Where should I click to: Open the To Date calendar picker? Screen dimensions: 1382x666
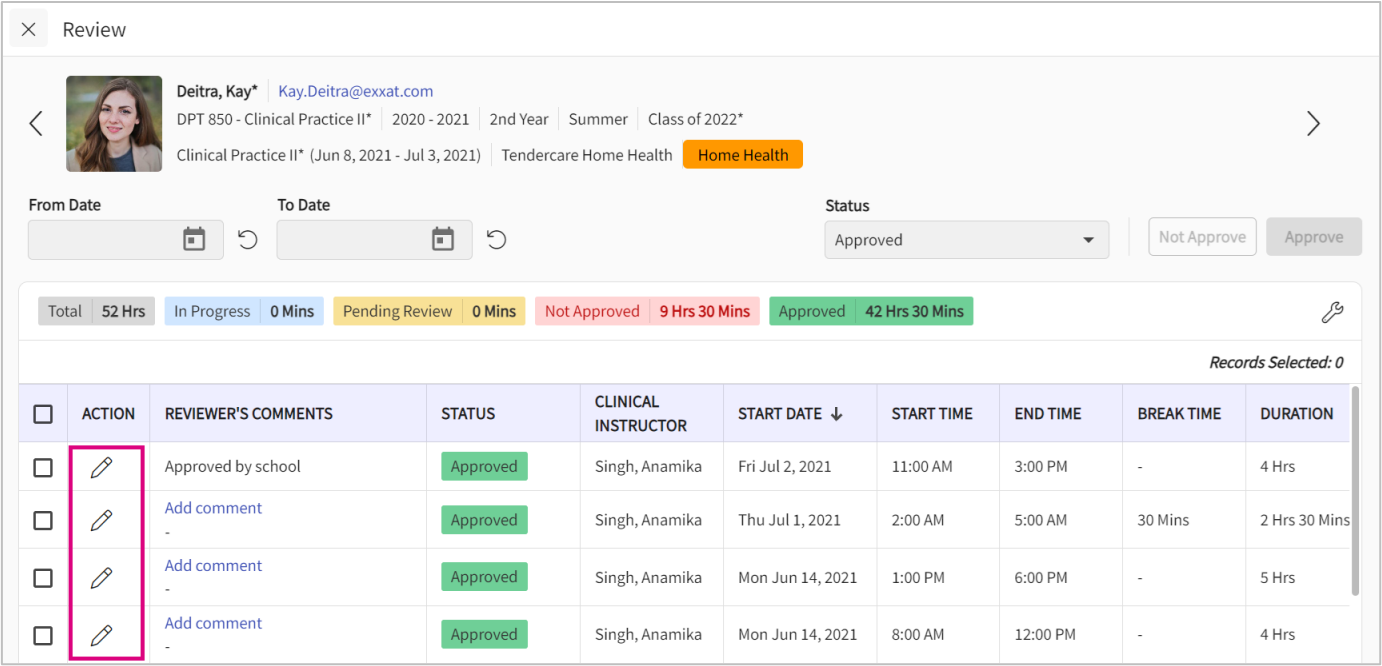pyautogui.click(x=443, y=240)
